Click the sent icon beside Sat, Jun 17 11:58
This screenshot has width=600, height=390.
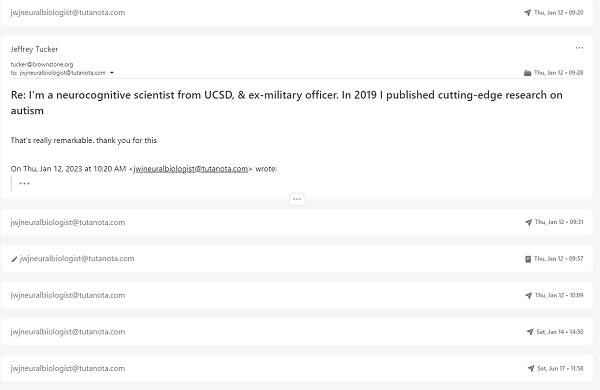point(531,369)
